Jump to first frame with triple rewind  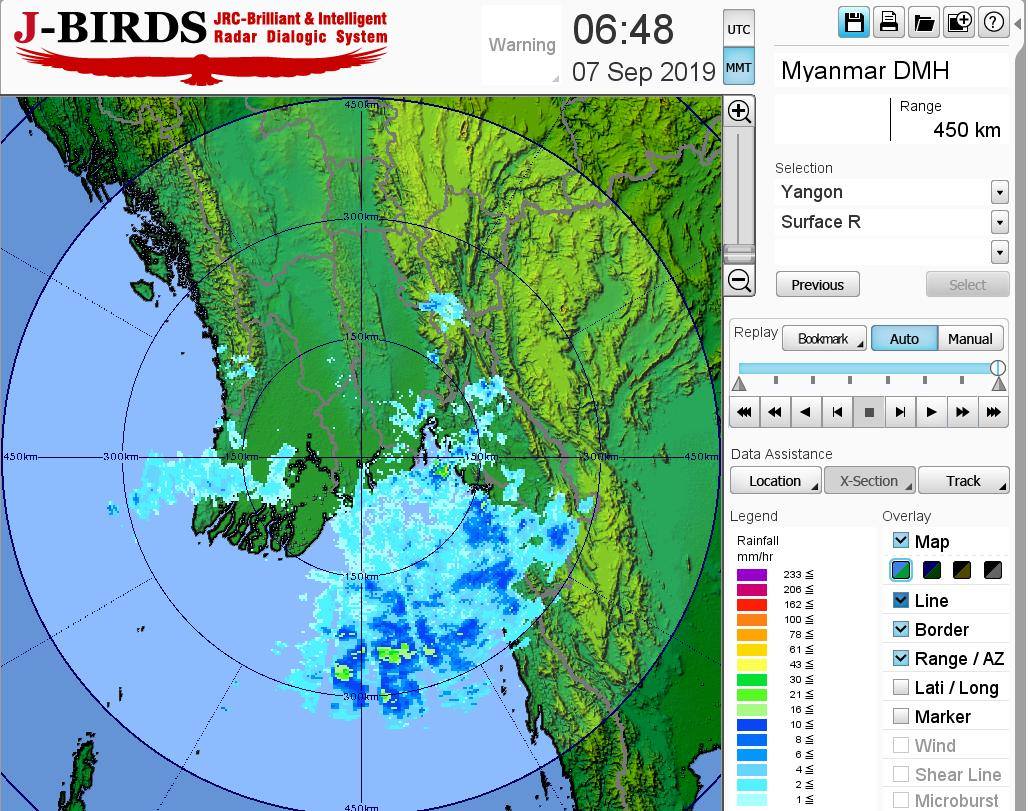(x=744, y=412)
